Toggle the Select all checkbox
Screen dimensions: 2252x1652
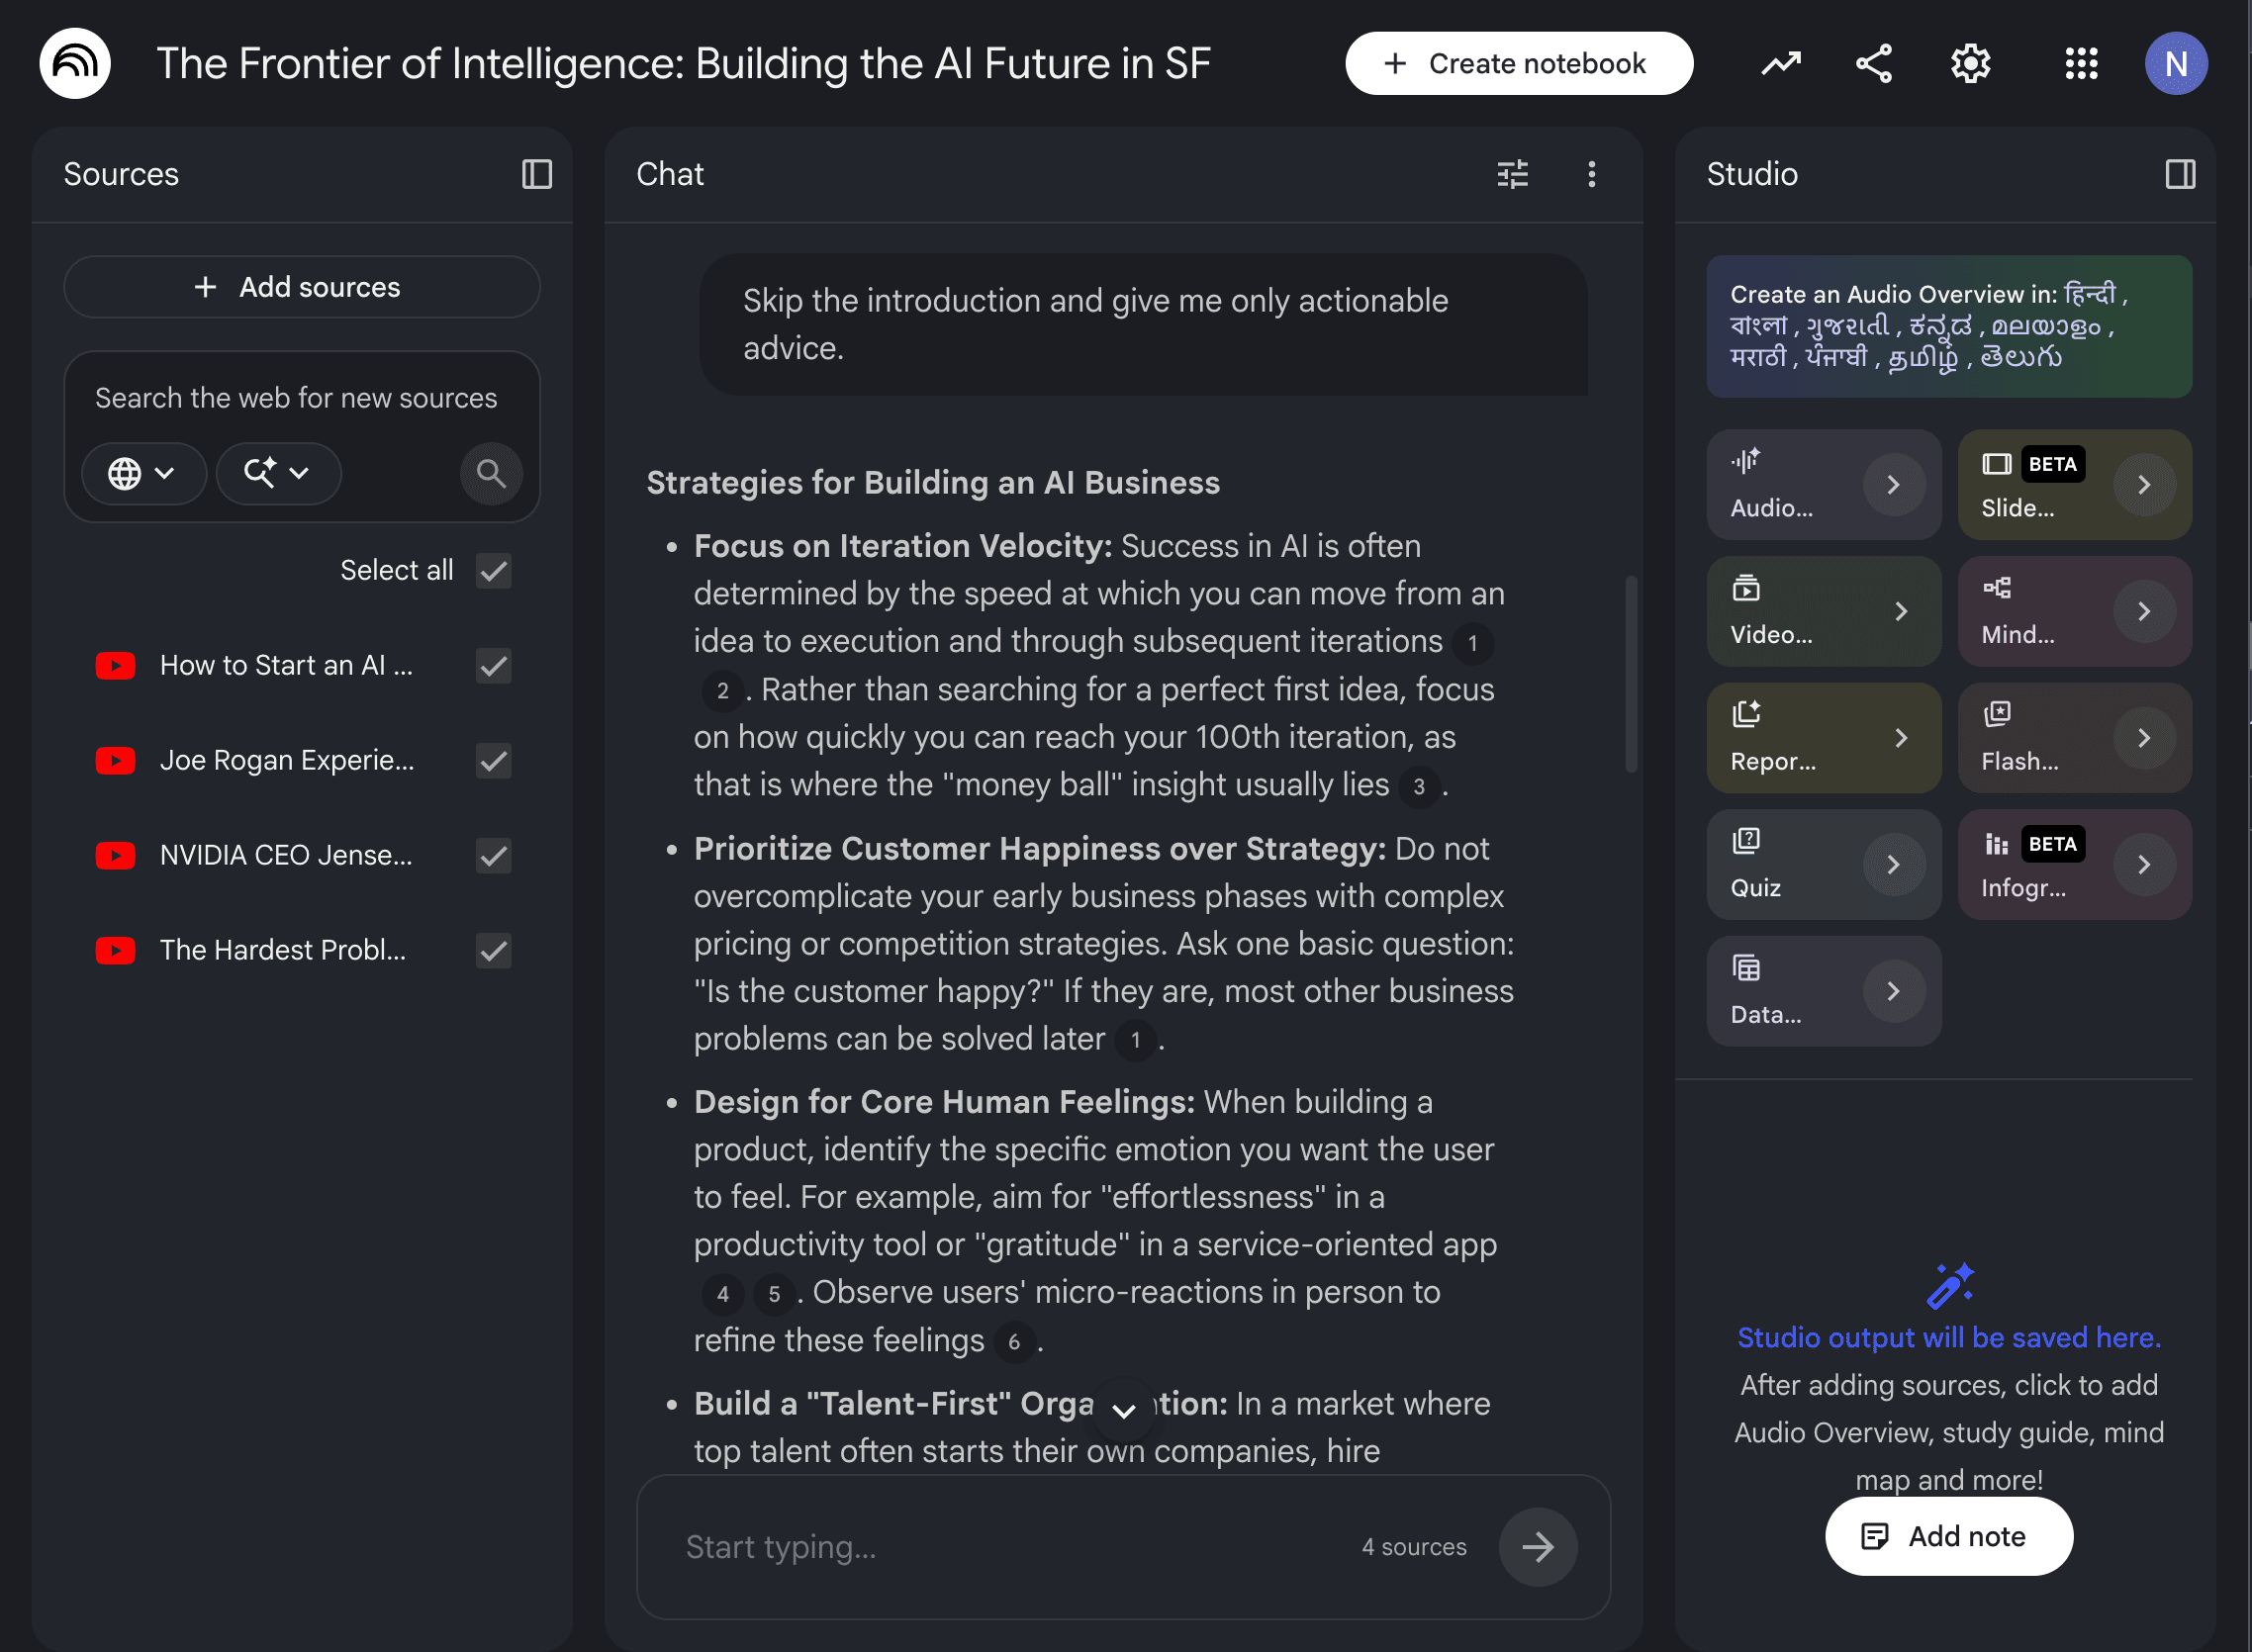(x=494, y=571)
